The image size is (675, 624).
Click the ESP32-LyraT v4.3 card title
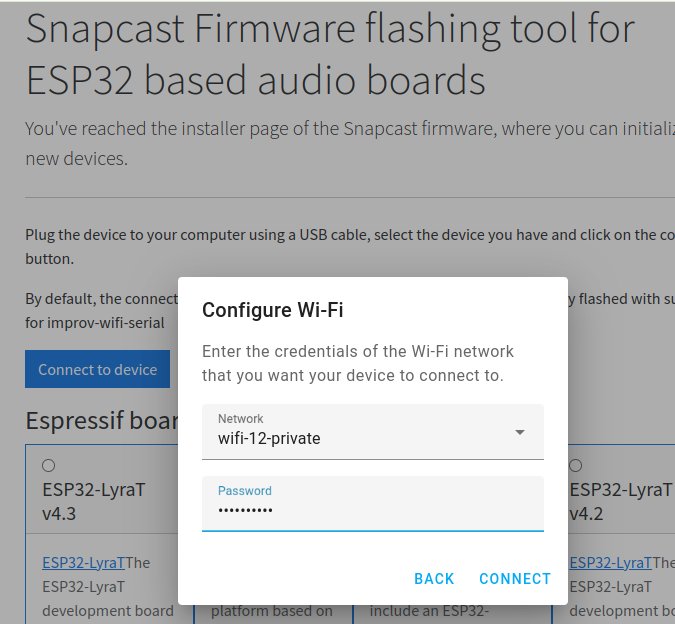pos(94,501)
